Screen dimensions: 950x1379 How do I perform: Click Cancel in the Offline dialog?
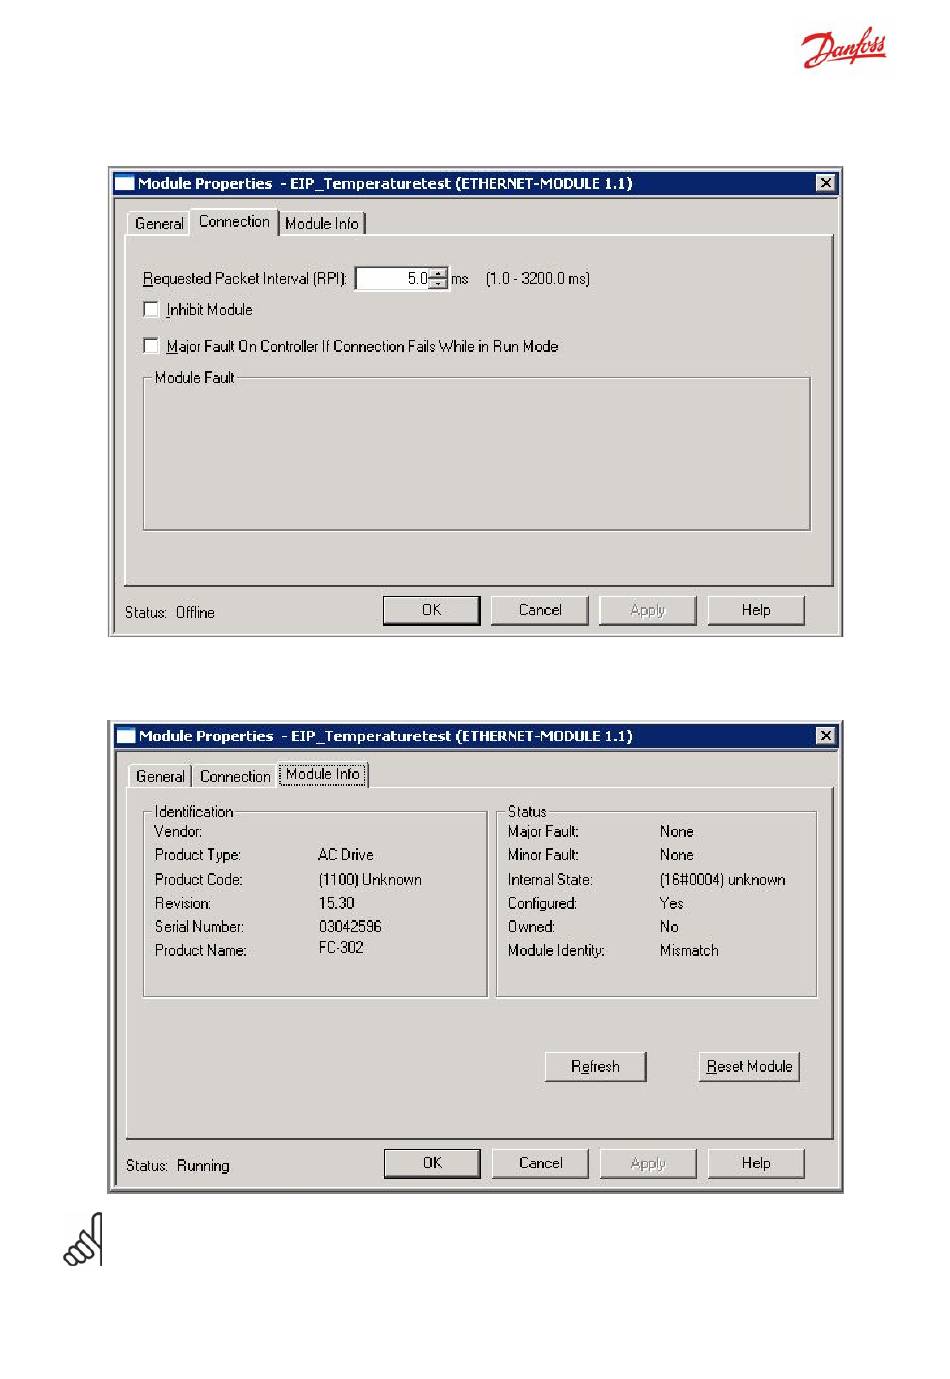pyautogui.click(x=540, y=610)
